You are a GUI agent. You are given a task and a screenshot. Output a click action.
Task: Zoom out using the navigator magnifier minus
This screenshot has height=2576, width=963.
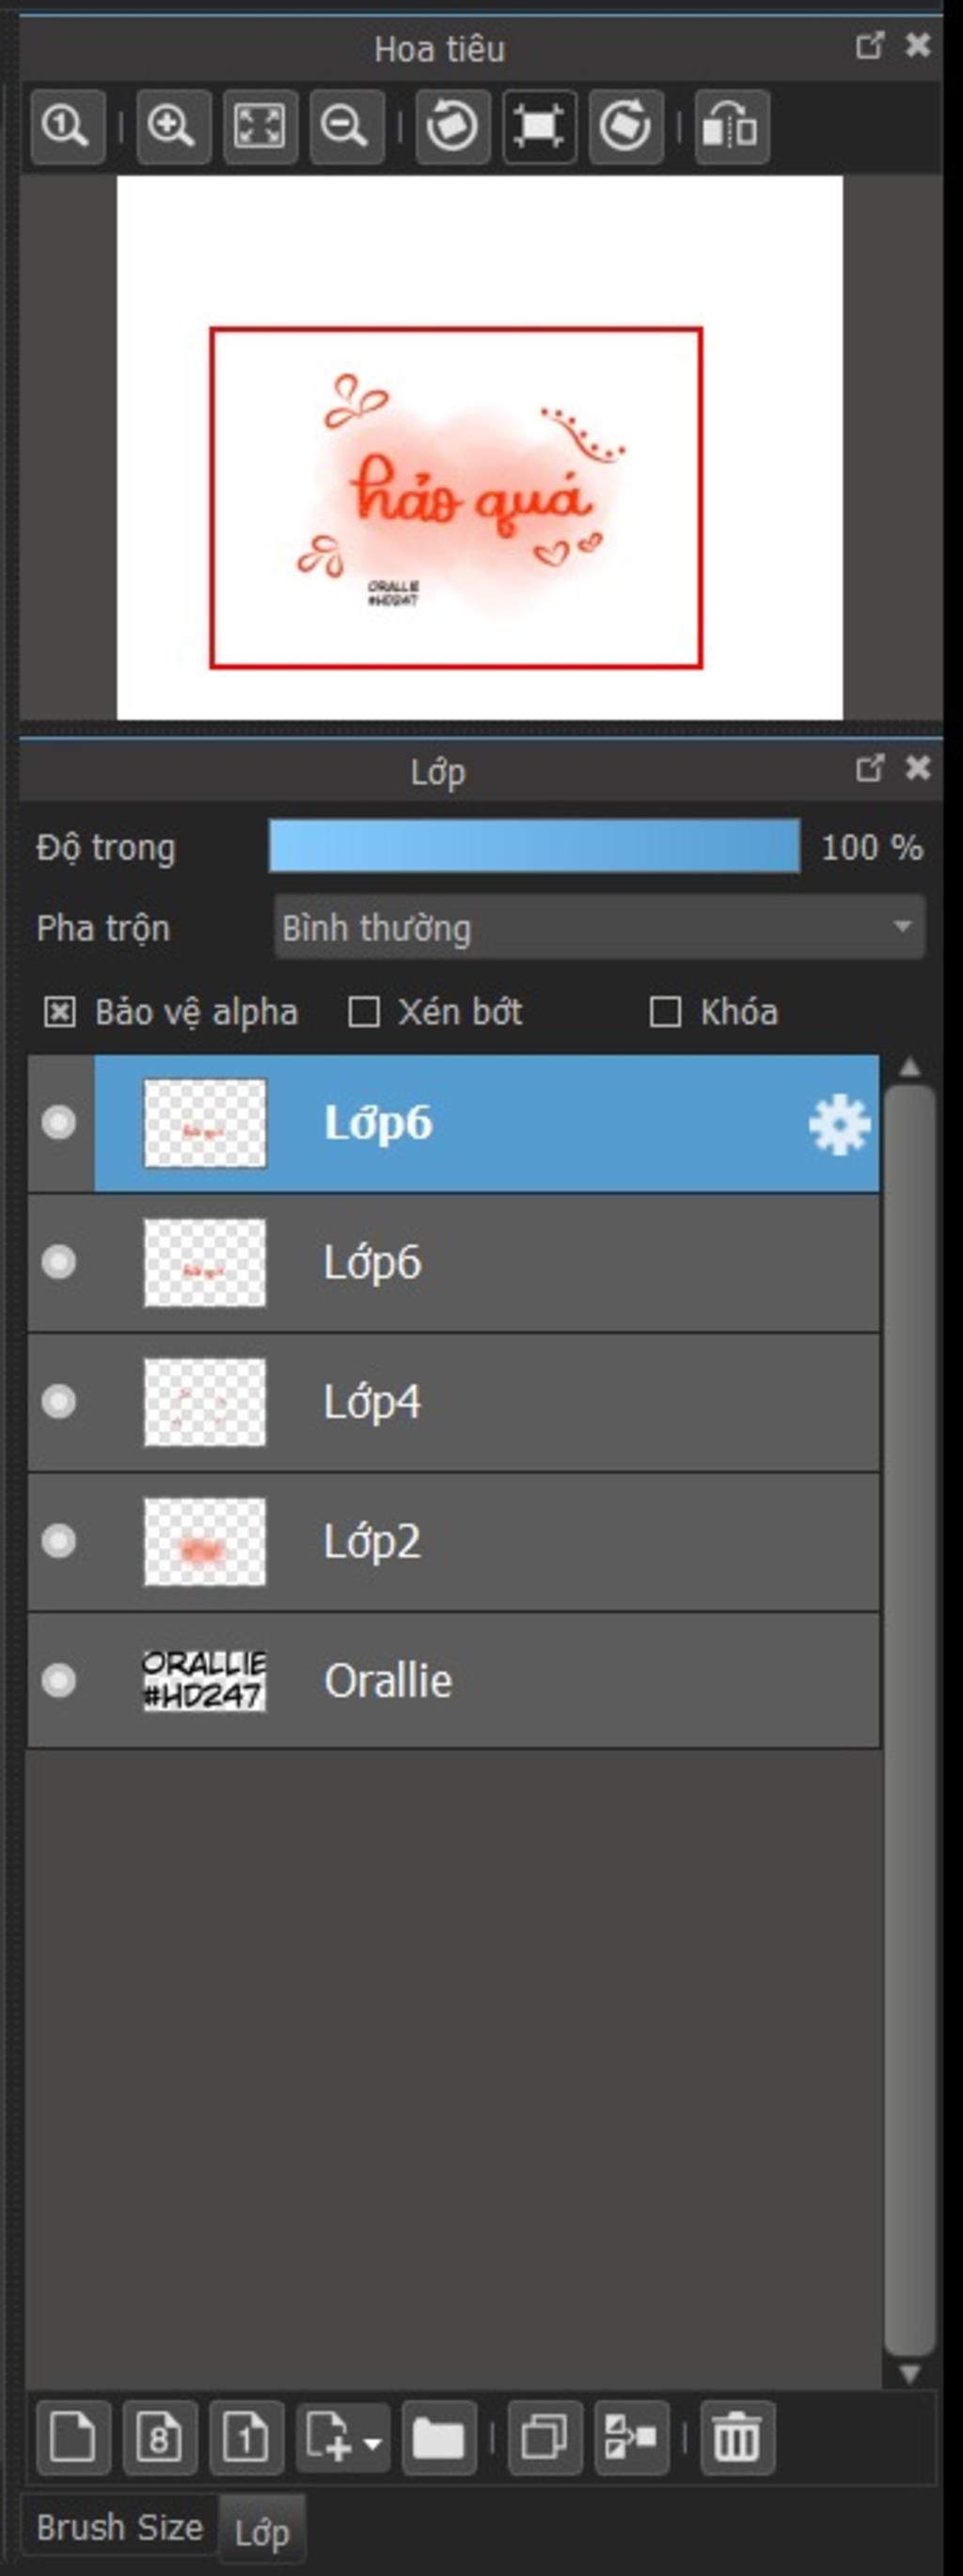[346, 127]
